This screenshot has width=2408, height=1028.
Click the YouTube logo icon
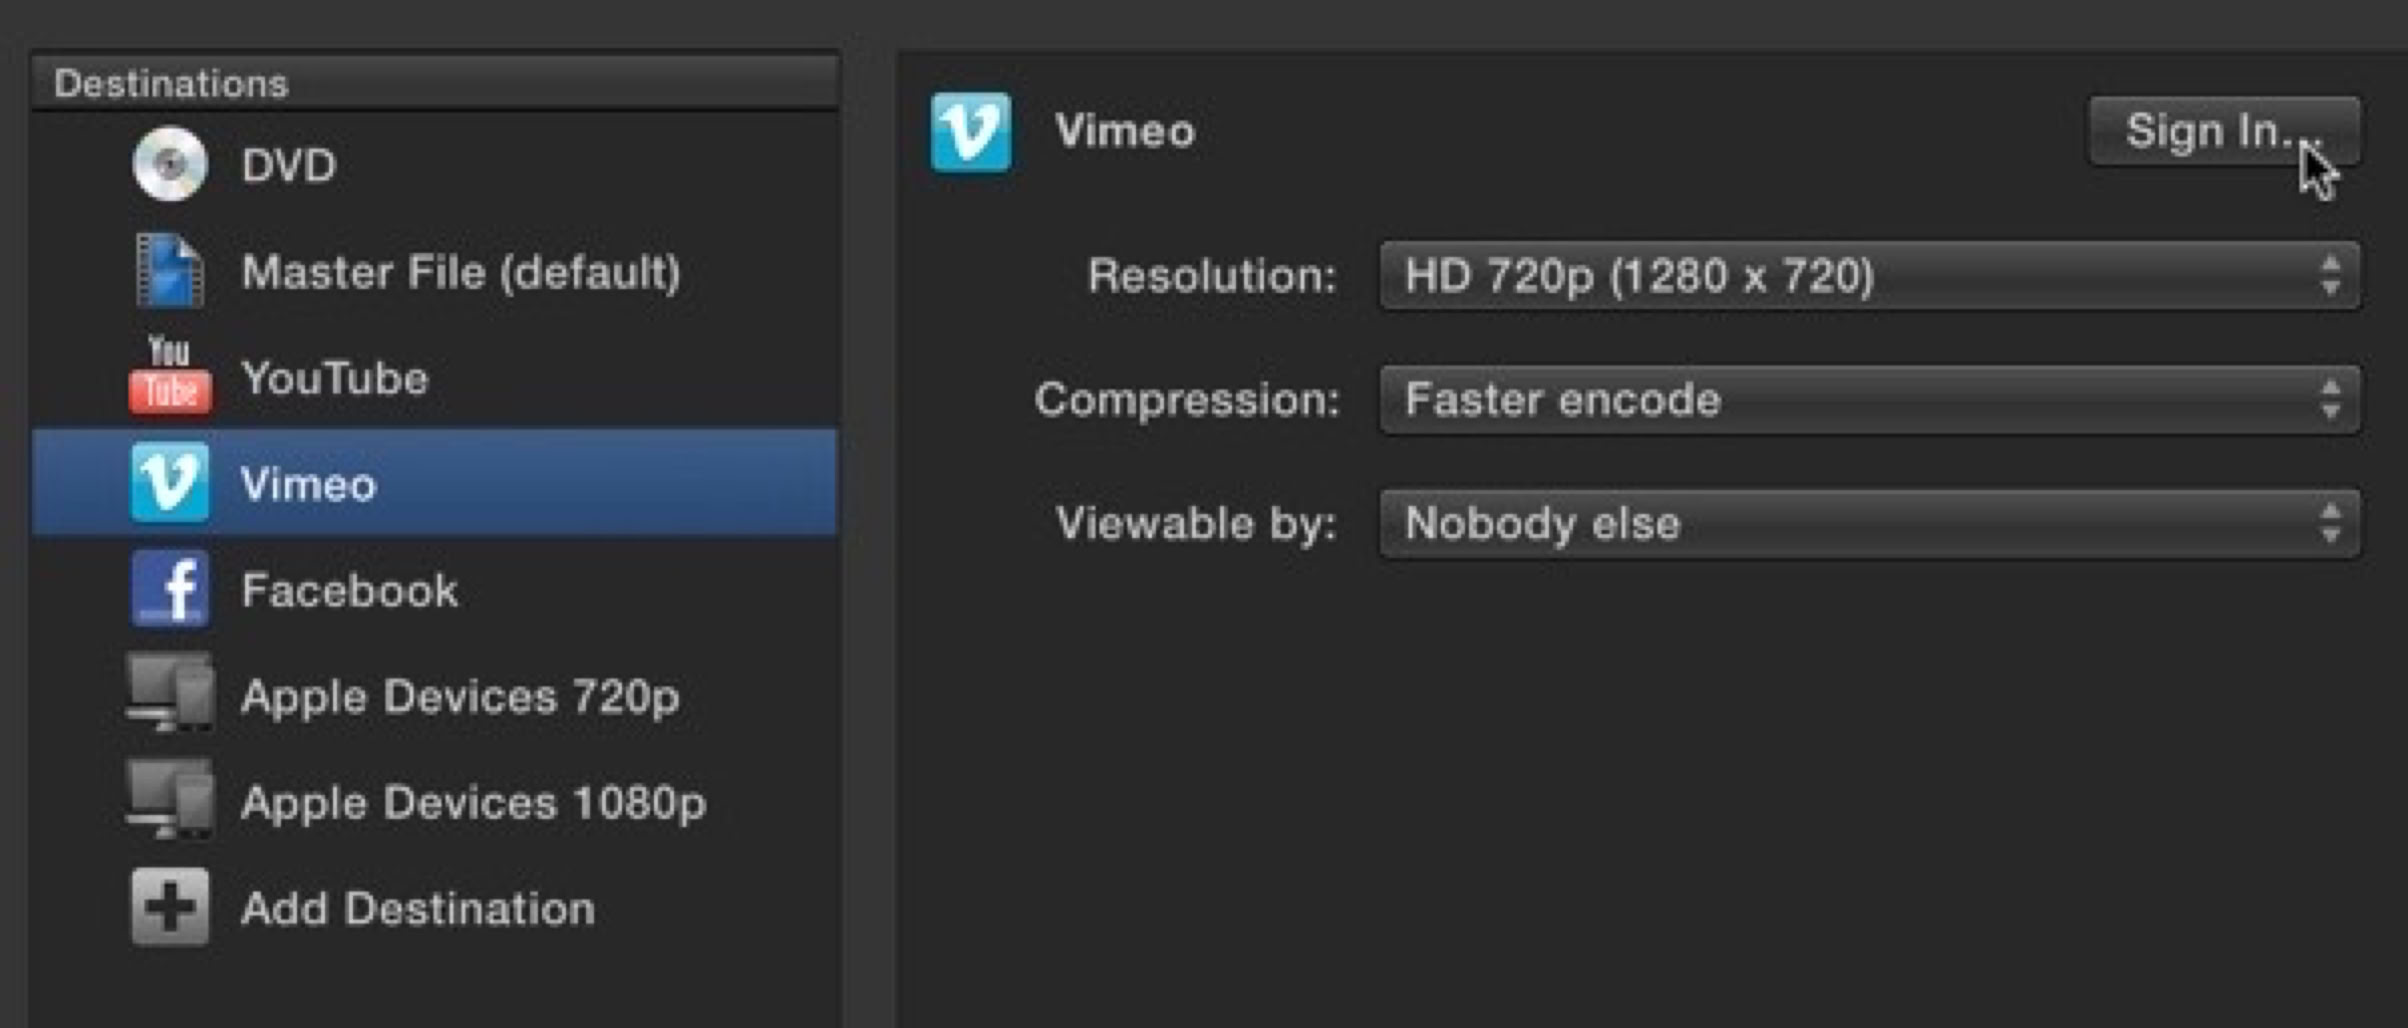[170, 377]
